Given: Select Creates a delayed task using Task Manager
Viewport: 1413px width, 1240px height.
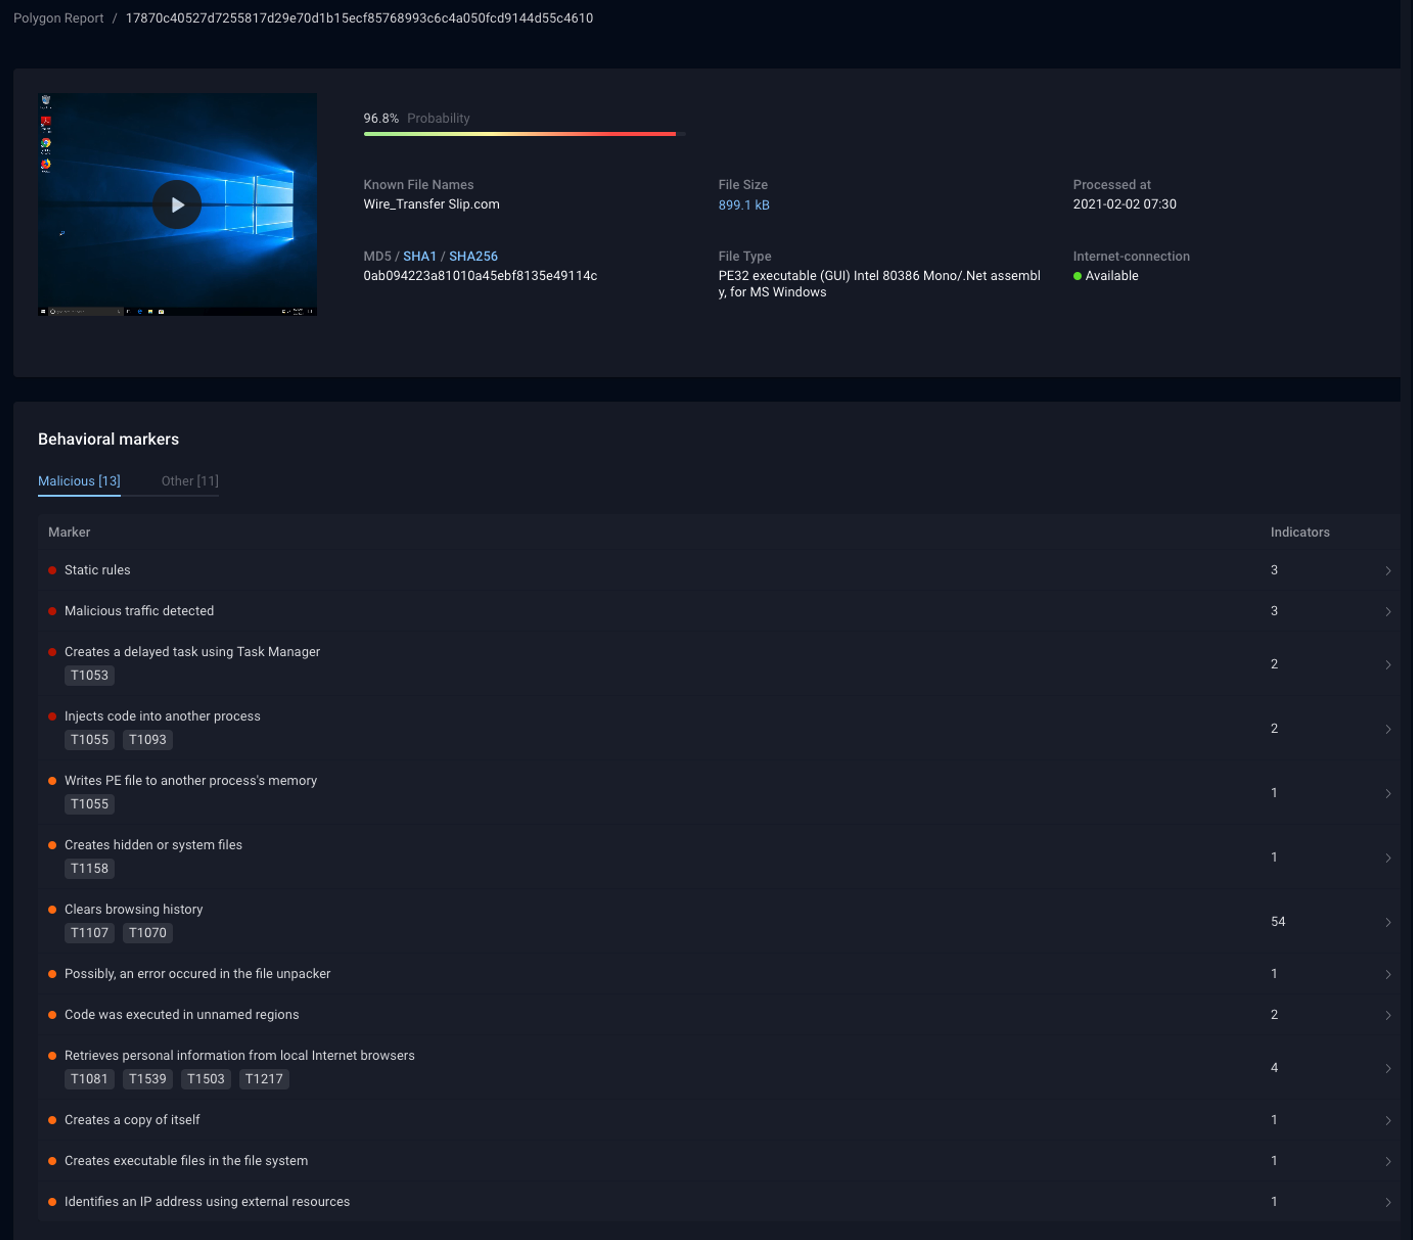Looking at the screenshot, I should 192,652.
